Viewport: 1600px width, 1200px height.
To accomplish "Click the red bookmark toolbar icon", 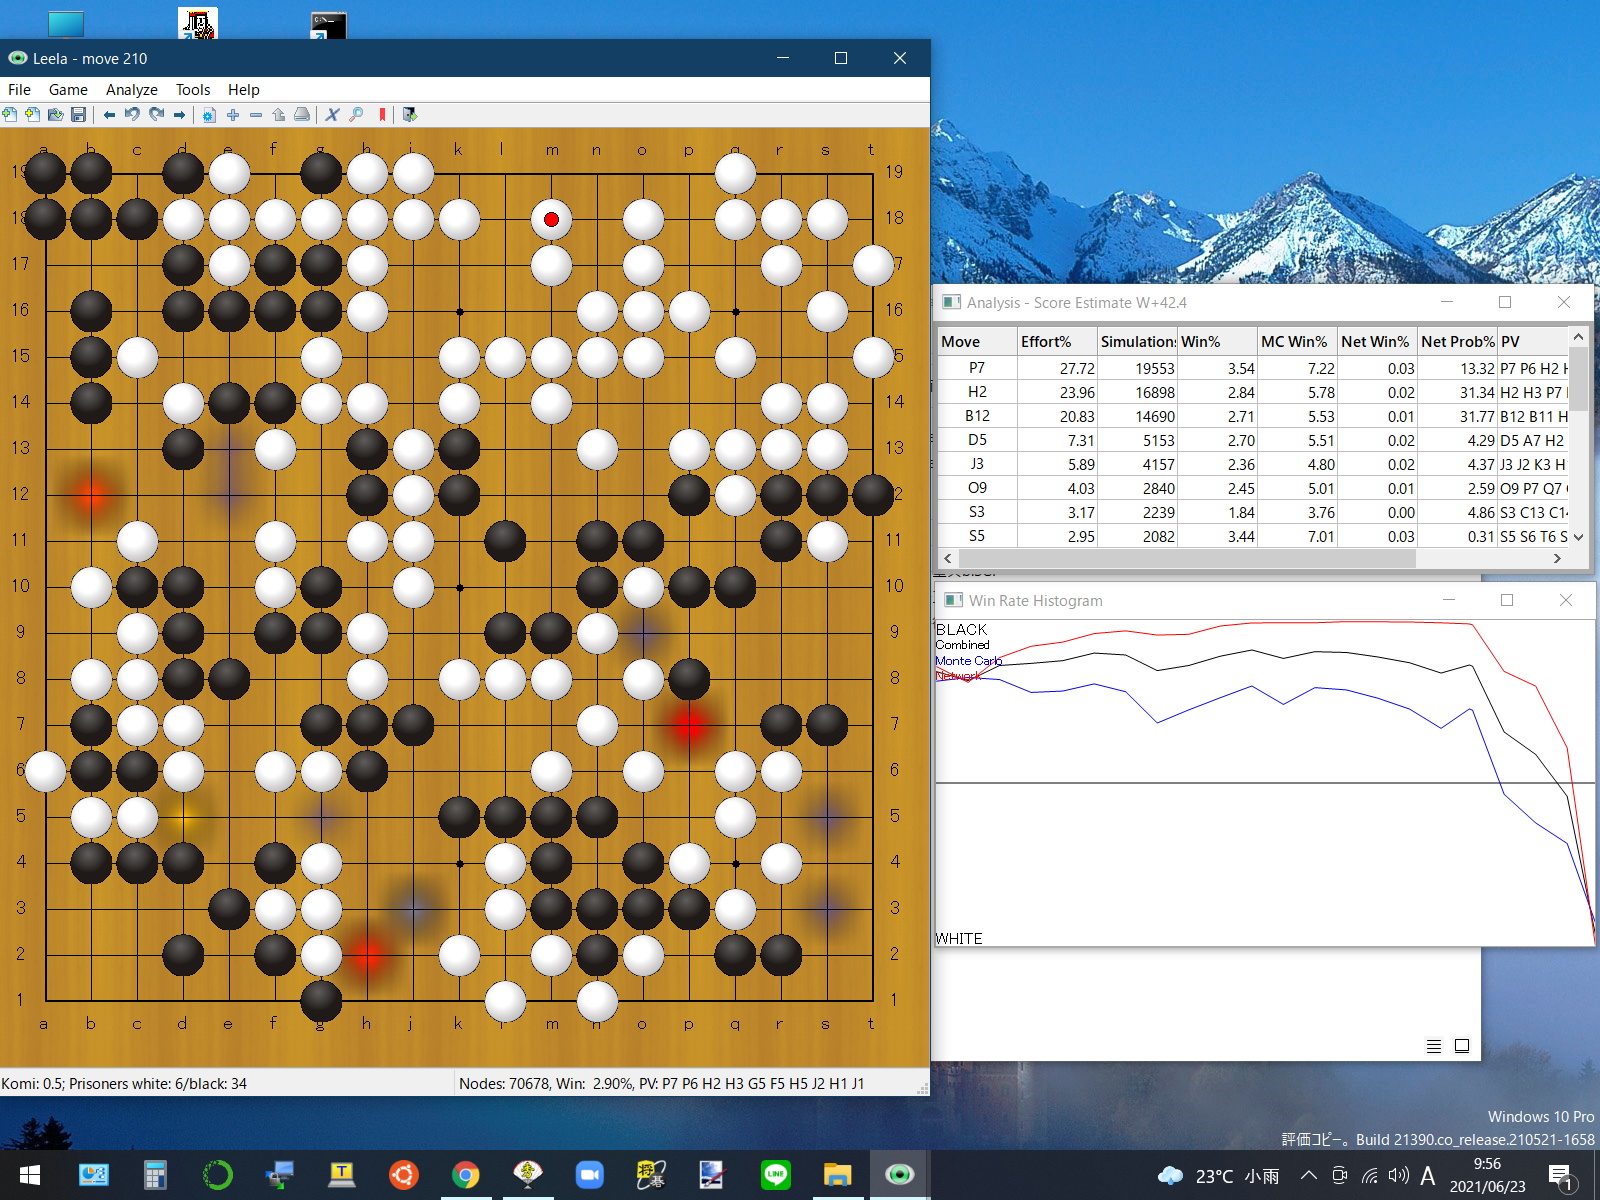I will (382, 115).
